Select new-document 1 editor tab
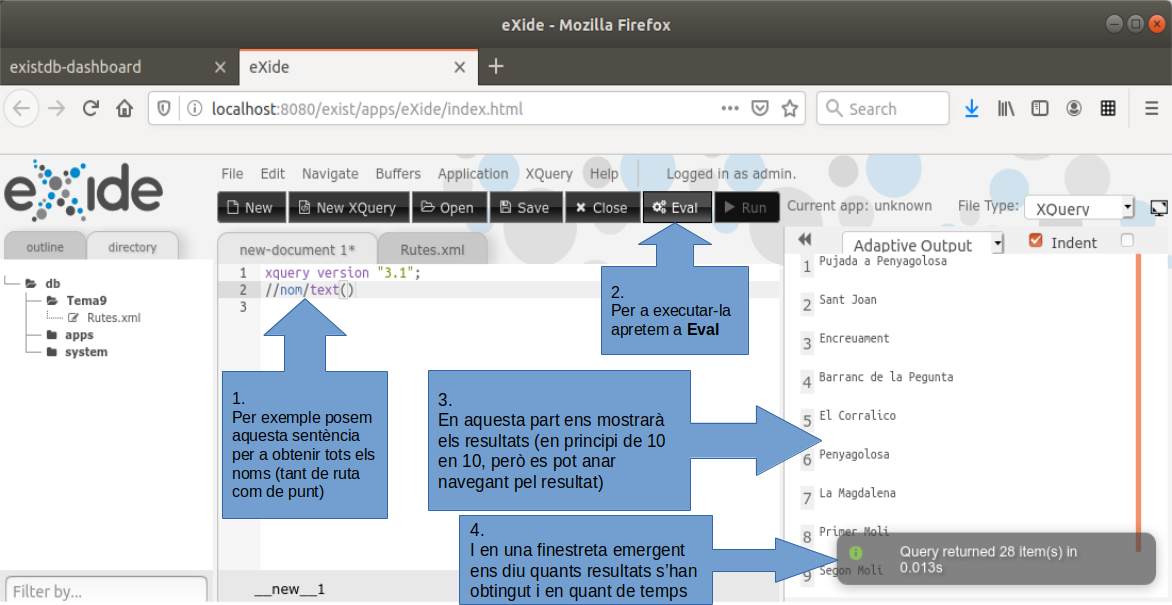This screenshot has width=1172, height=605. coord(297,249)
